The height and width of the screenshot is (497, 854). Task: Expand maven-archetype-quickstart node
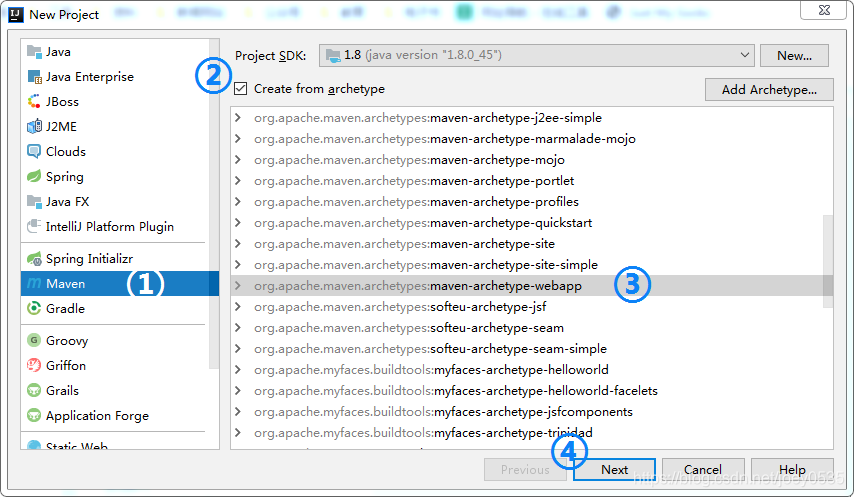(x=237, y=223)
